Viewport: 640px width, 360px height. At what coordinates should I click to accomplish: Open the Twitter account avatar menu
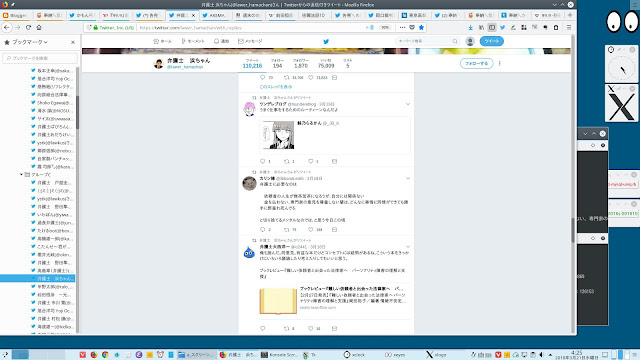[x=470, y=41]
